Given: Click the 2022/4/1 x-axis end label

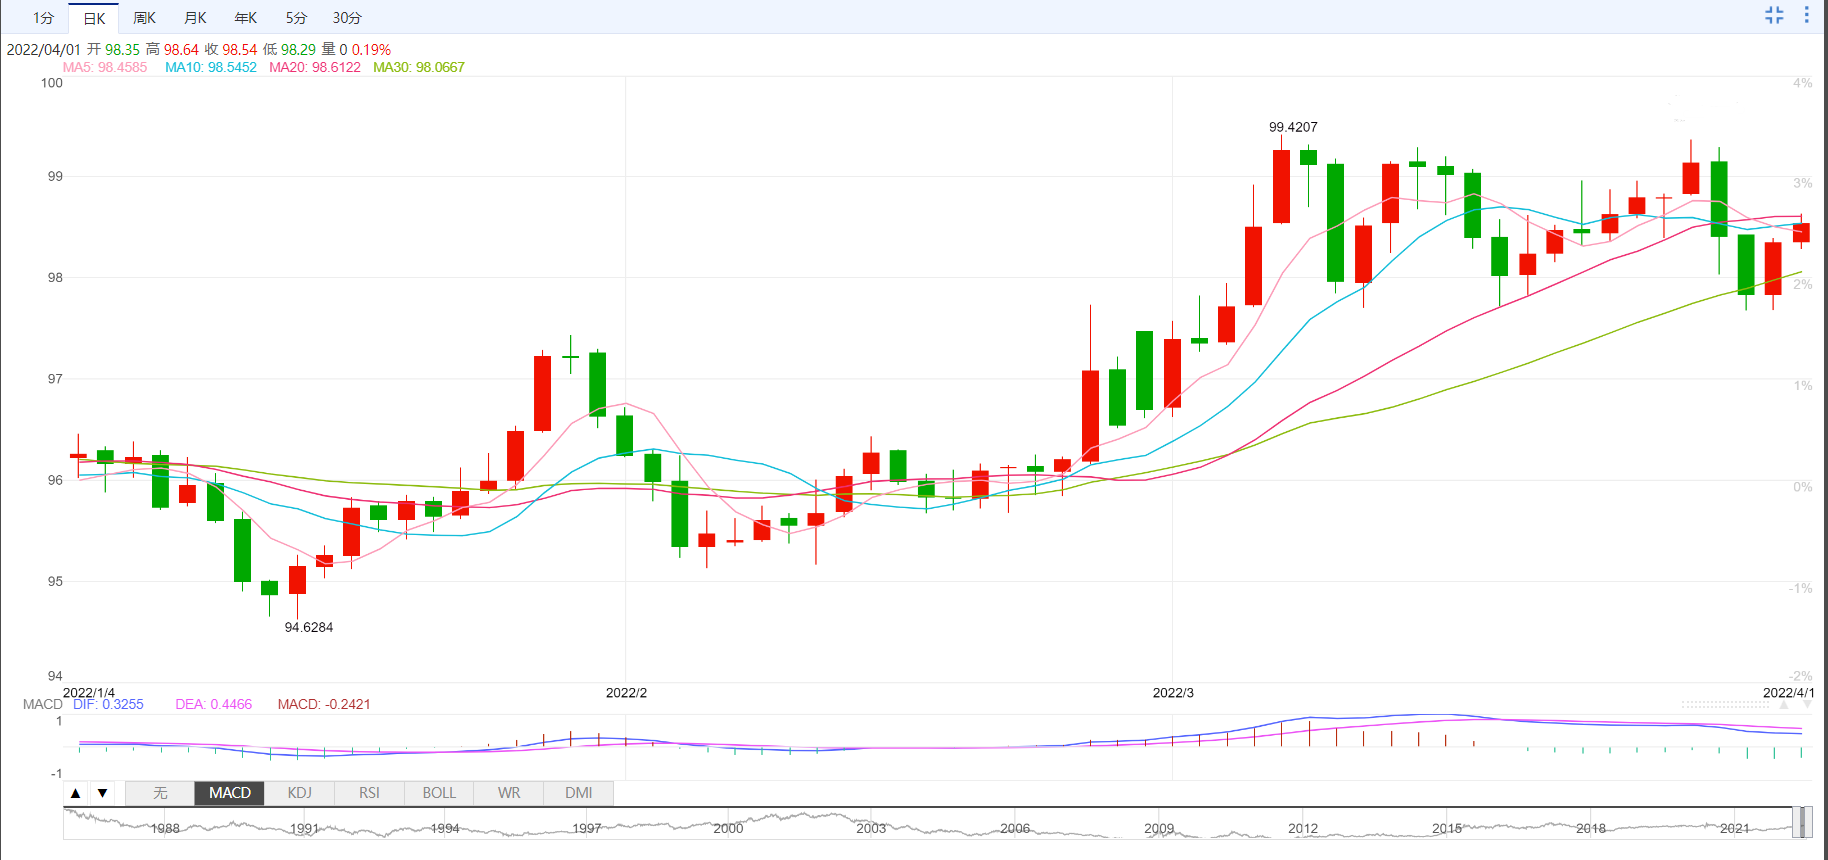Looking at the screenshot, I should [x=1788, y=692].
